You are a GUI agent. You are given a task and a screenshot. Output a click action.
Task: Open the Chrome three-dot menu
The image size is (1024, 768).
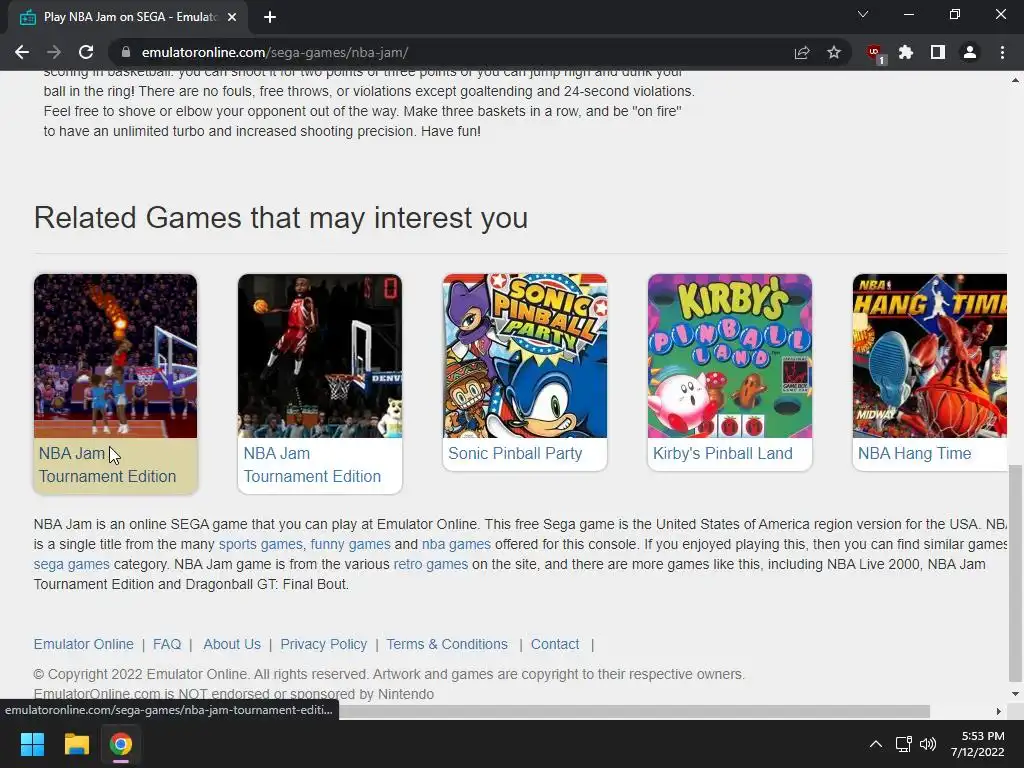tap(1002, 52)
